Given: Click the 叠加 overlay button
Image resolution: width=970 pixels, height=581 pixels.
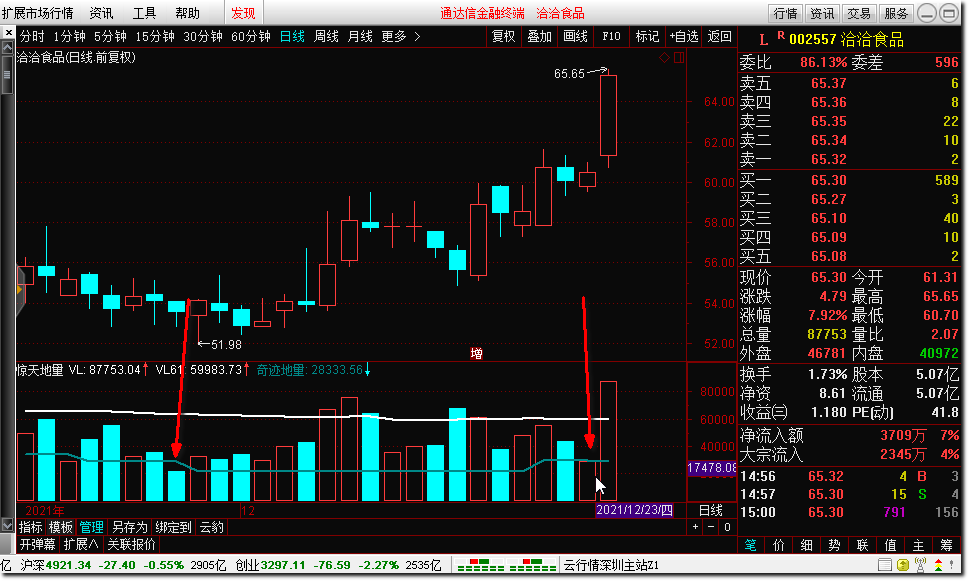Looking at the screenshot, I should click(539, 37).
